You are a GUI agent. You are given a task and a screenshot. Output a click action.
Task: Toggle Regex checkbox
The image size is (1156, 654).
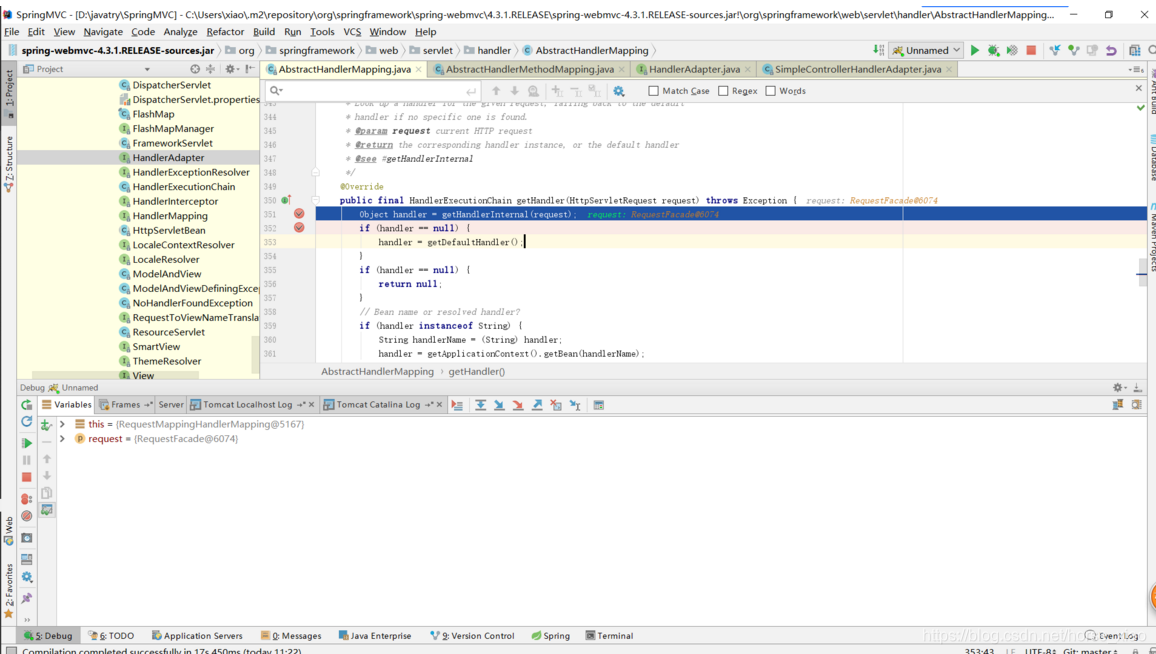[x=723, y=91]
